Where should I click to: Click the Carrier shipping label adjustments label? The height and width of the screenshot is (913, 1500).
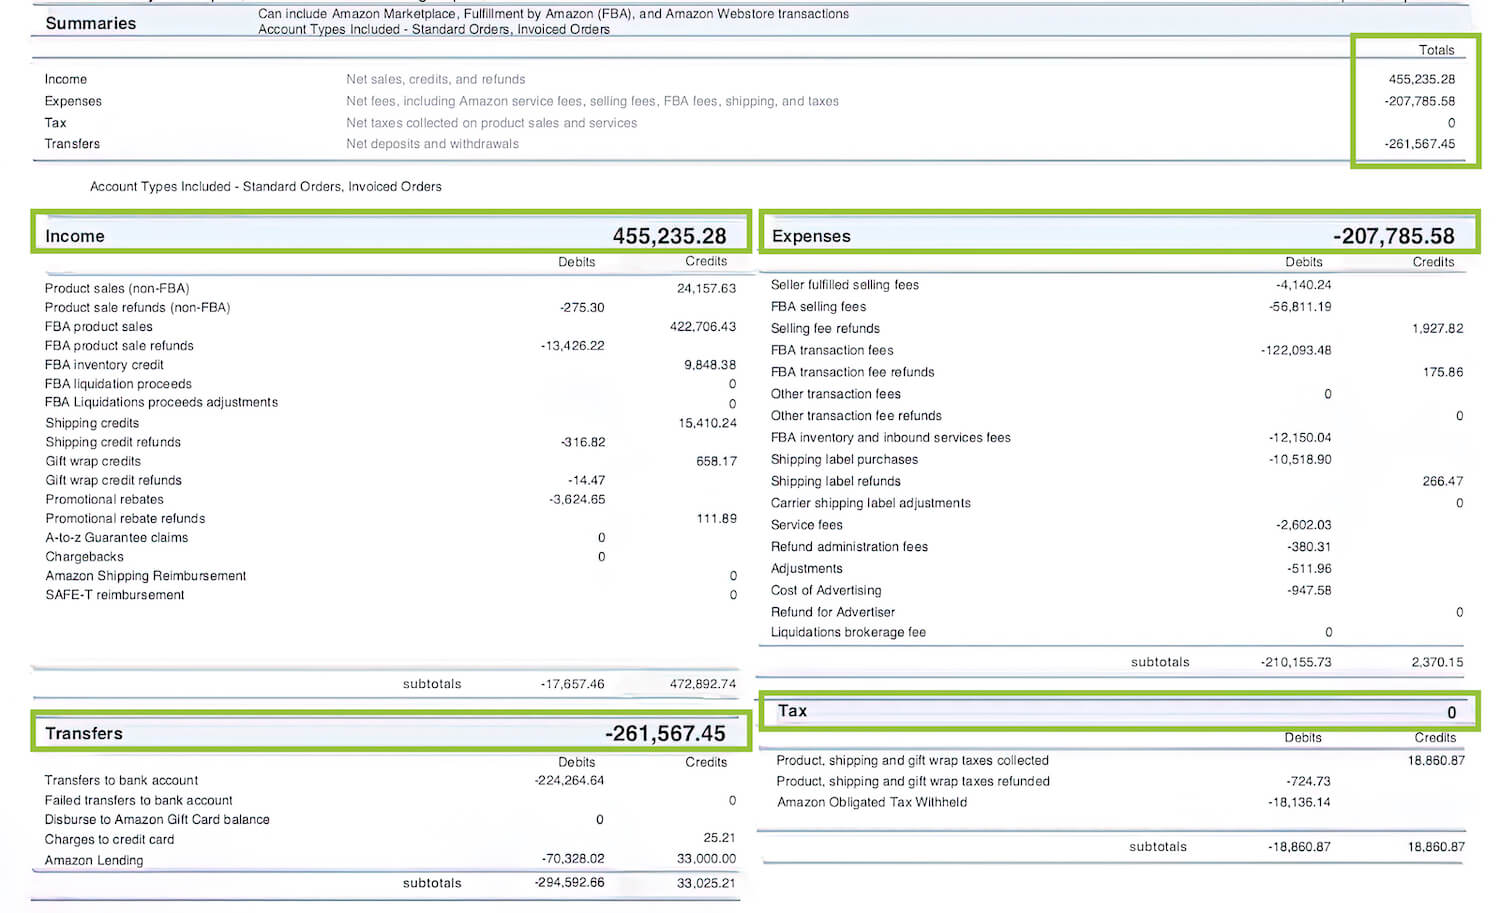871,503
